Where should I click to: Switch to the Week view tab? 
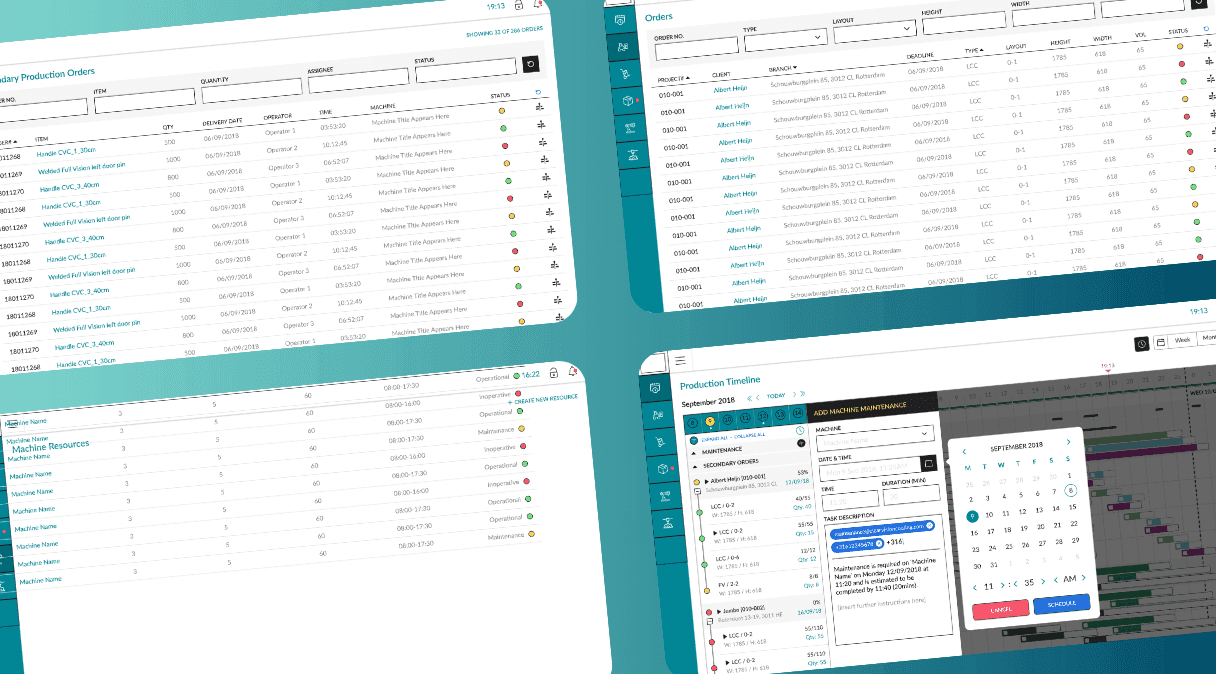(x=1182, y=341)
